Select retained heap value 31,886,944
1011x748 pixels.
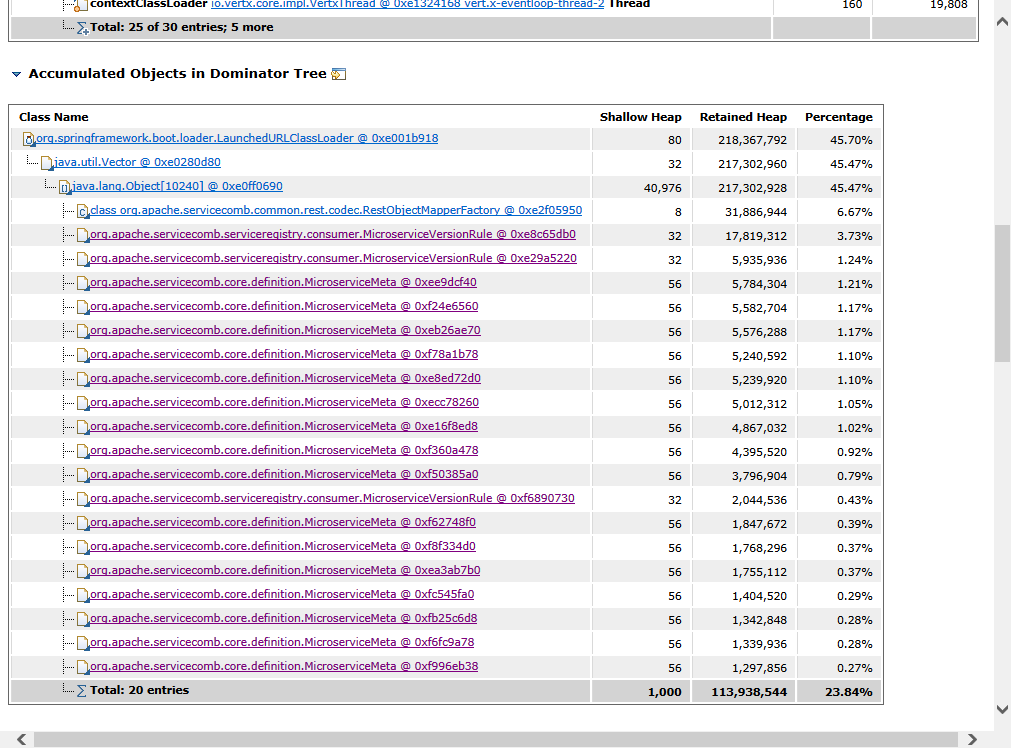coord(756,212)
